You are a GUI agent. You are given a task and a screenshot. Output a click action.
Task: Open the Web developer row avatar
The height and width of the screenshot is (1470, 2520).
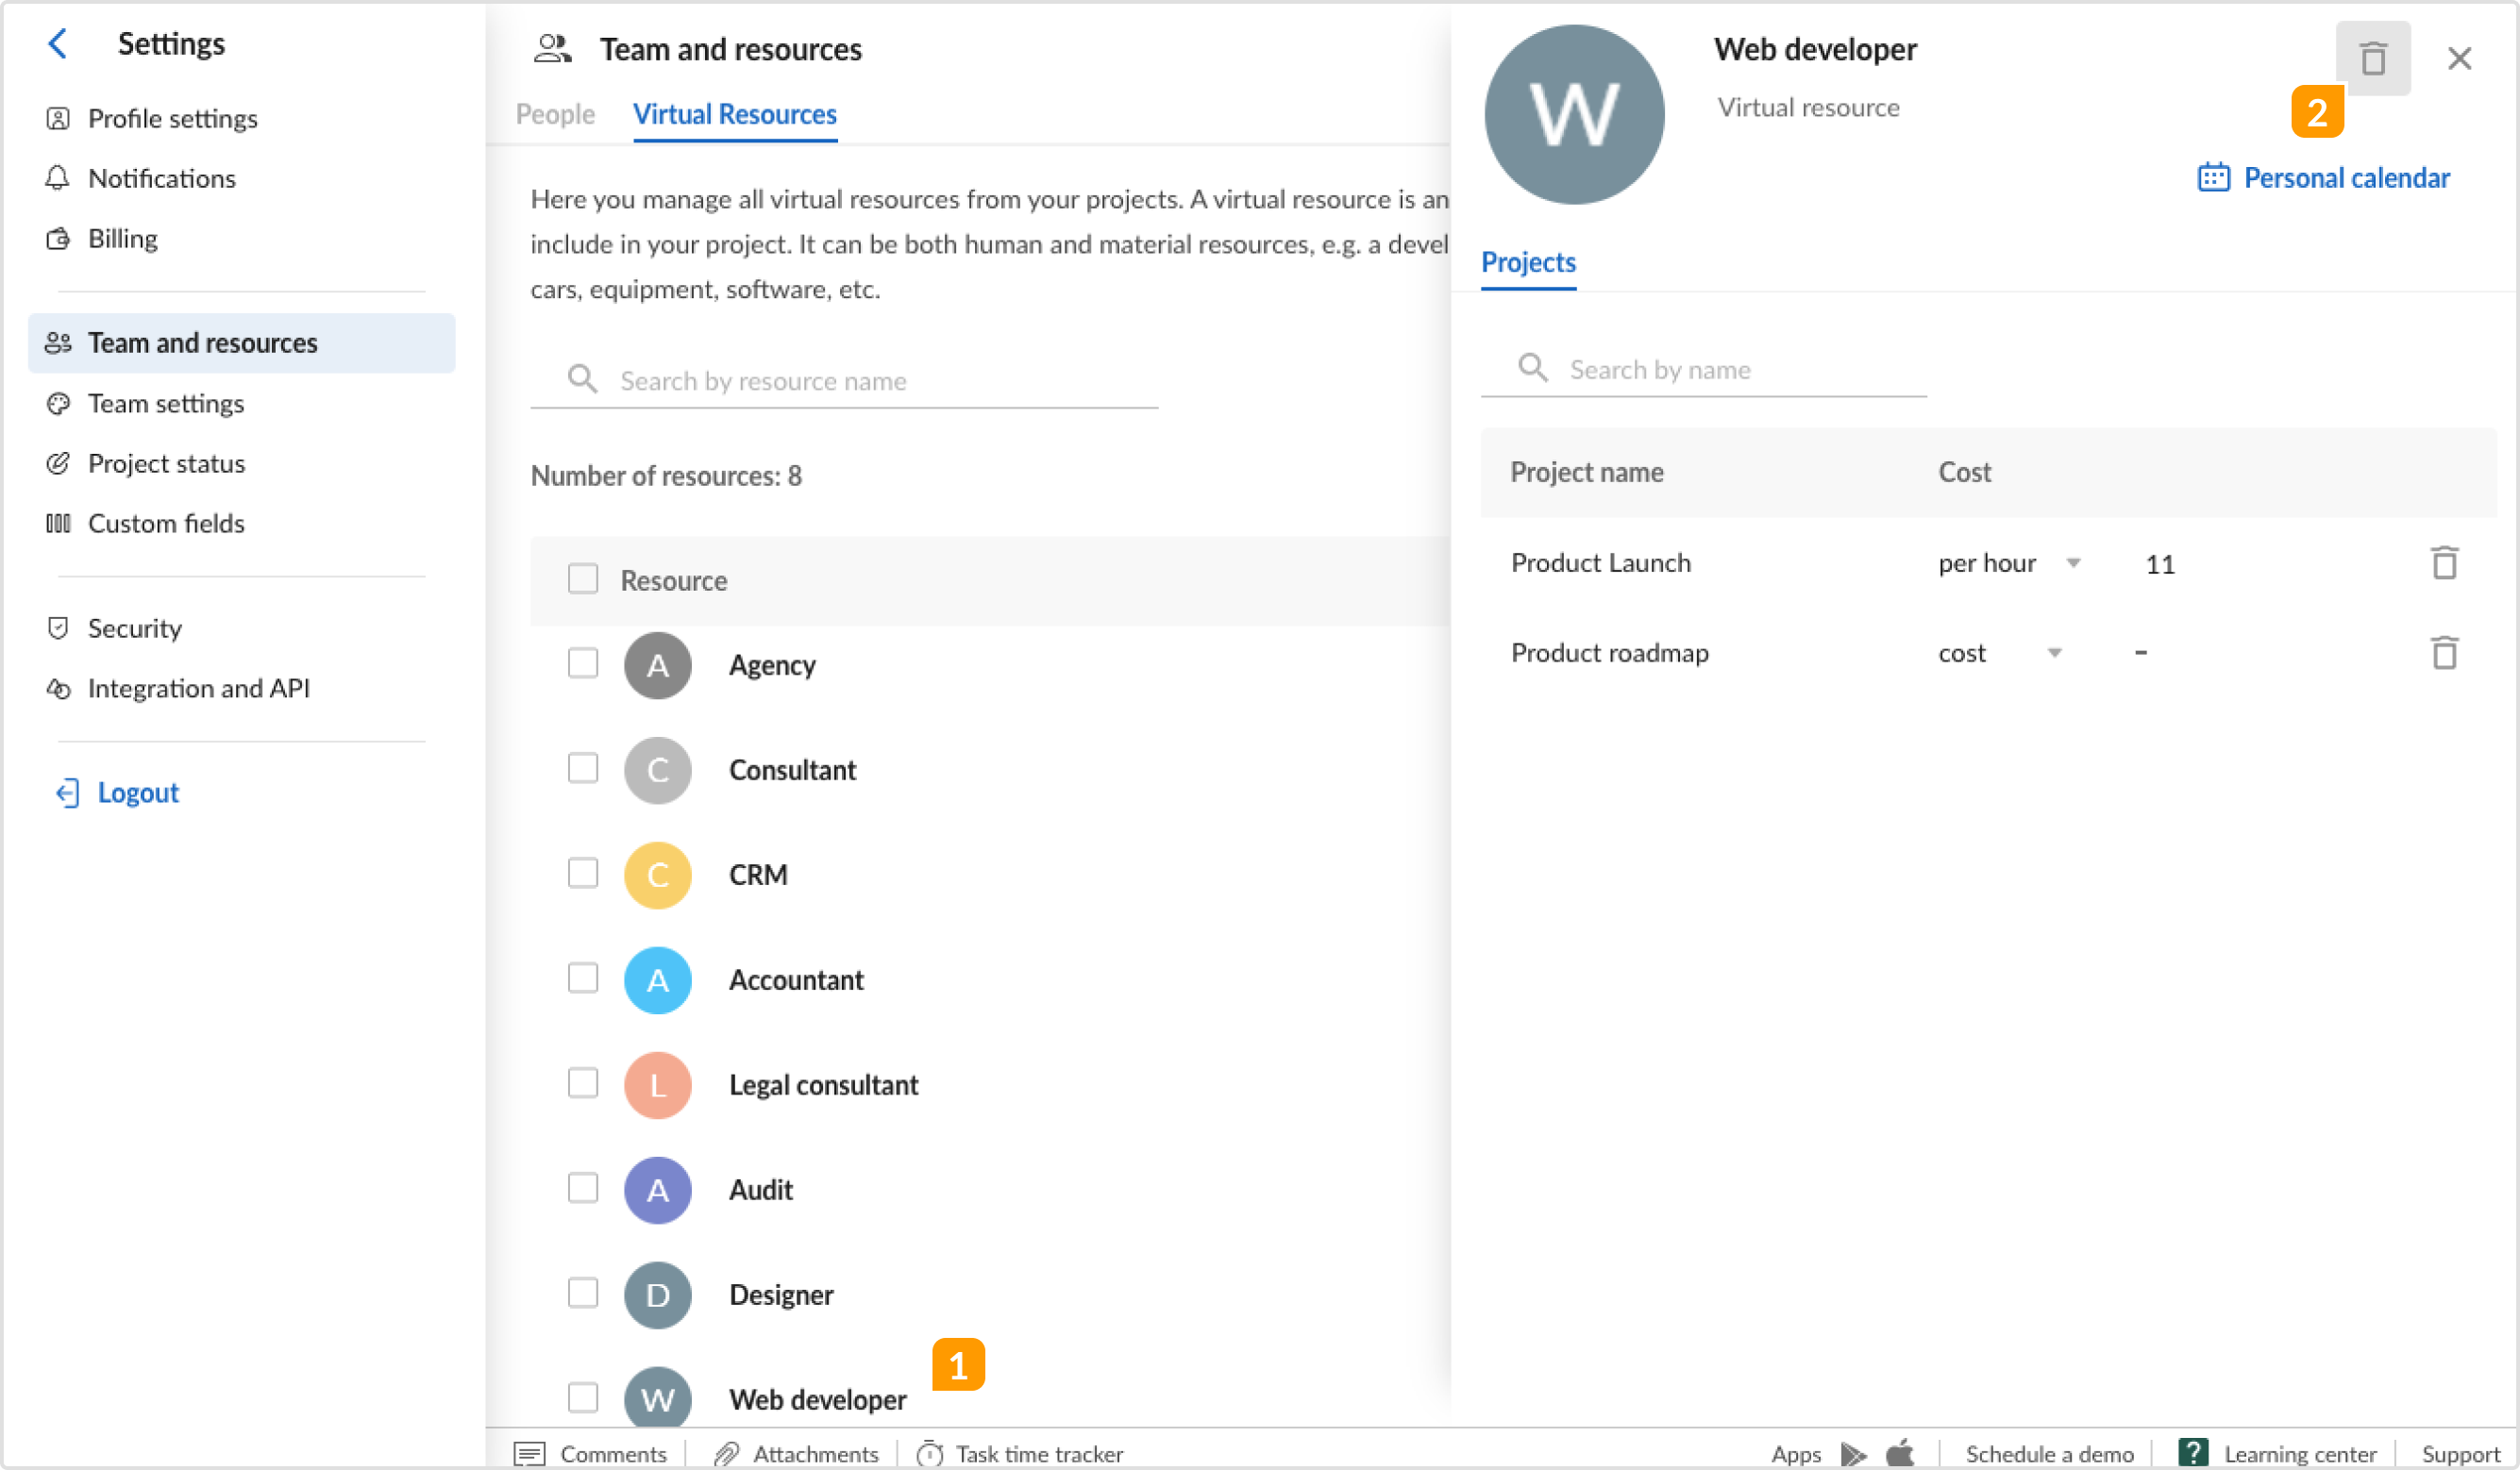click(657, 1398)
